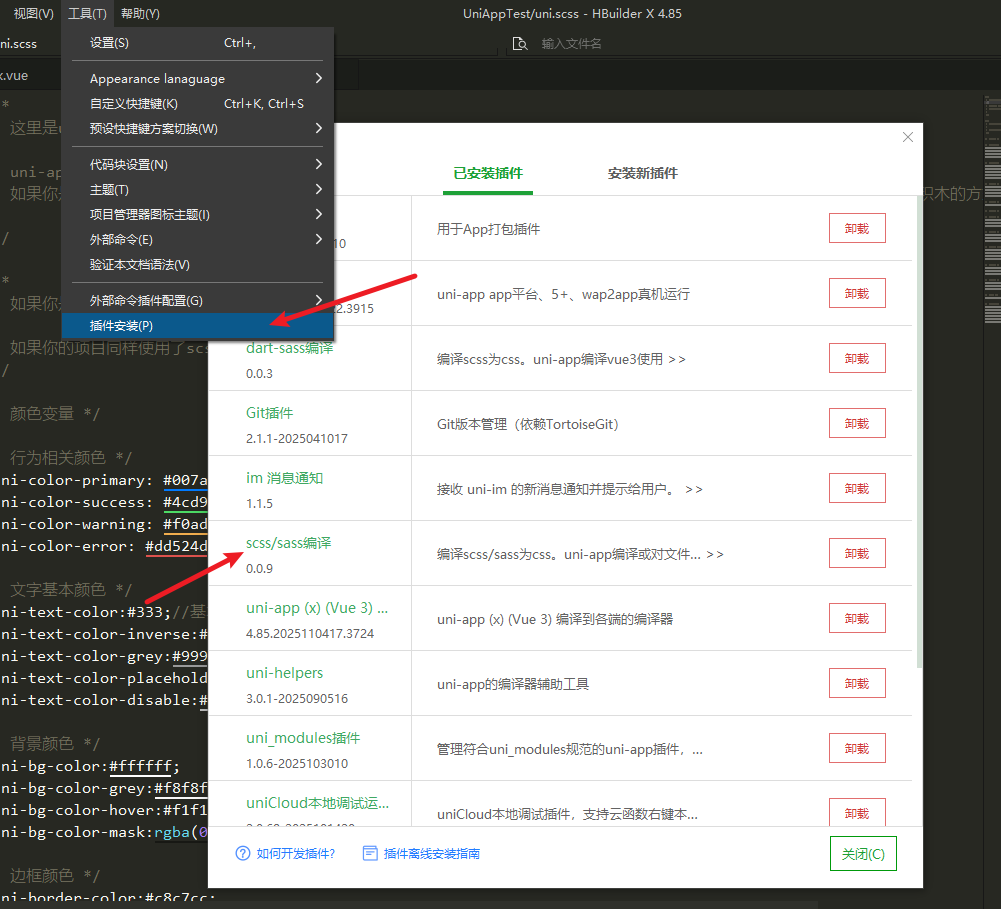Uninstall the dart-sass编译 plugin

pos(857,359)
